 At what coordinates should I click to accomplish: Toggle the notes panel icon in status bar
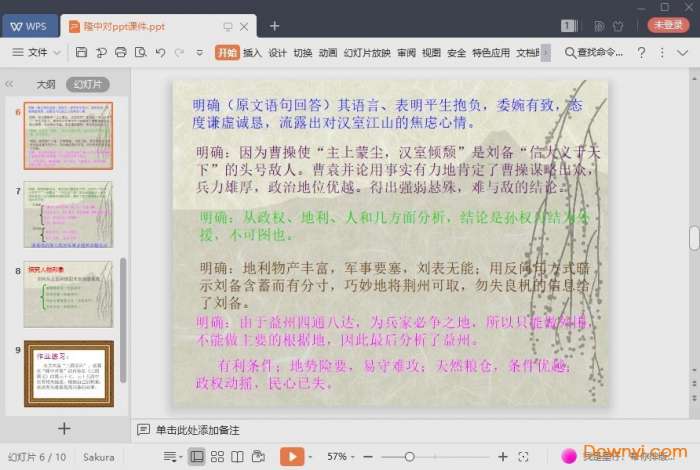click(170, 456)
